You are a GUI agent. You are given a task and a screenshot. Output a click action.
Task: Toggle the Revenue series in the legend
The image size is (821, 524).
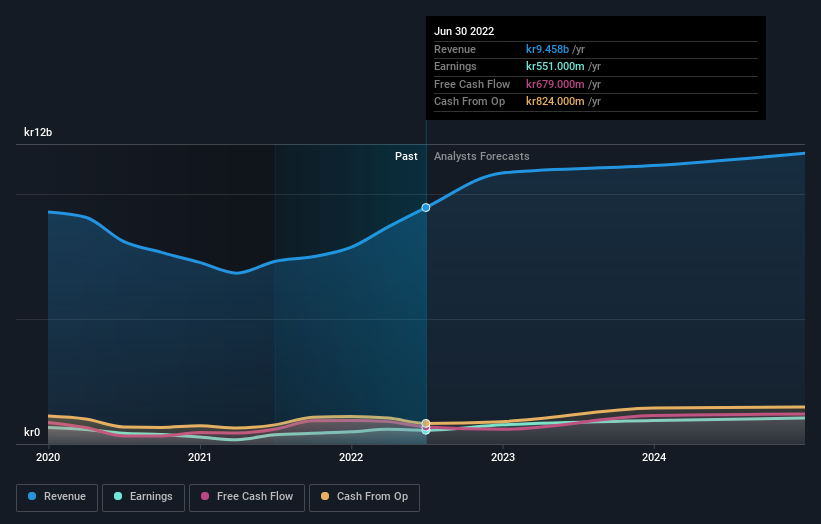pyautogui.click(x=57, y=497)
